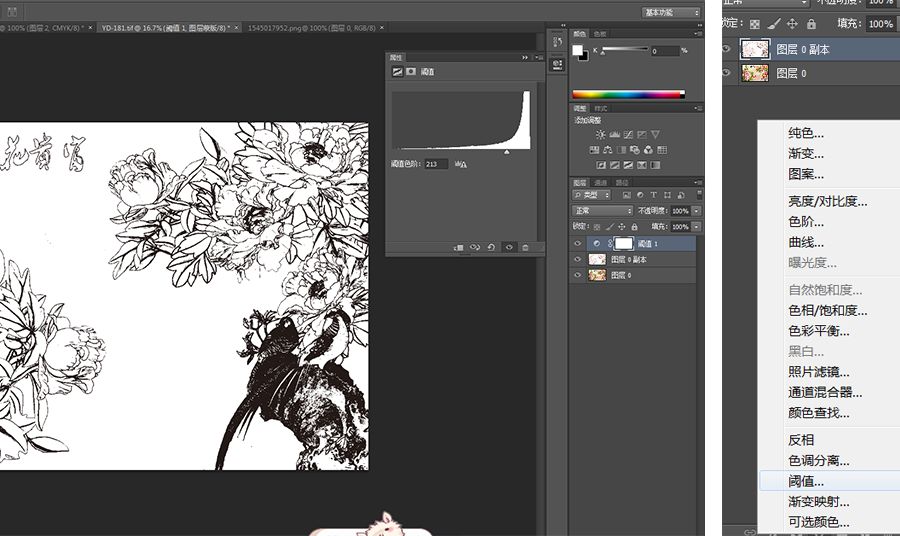Screen dimensions: 900x536
Task: Add a Levels adjustment icon in Adjustments panel
Action: [x=615, y=134]
